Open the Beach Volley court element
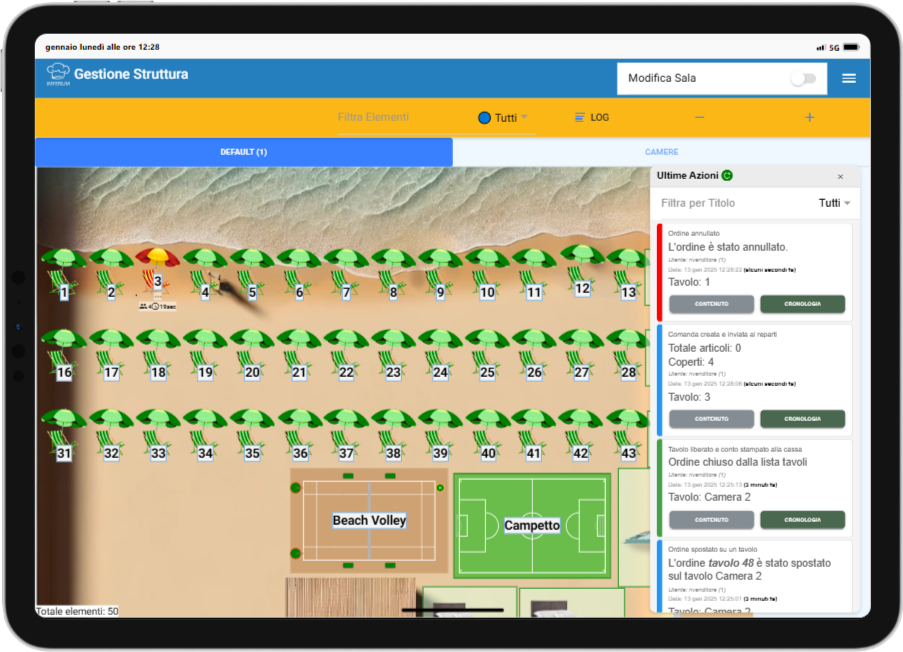Viewport: 903px width, 652px height. (x=369, y=520)
